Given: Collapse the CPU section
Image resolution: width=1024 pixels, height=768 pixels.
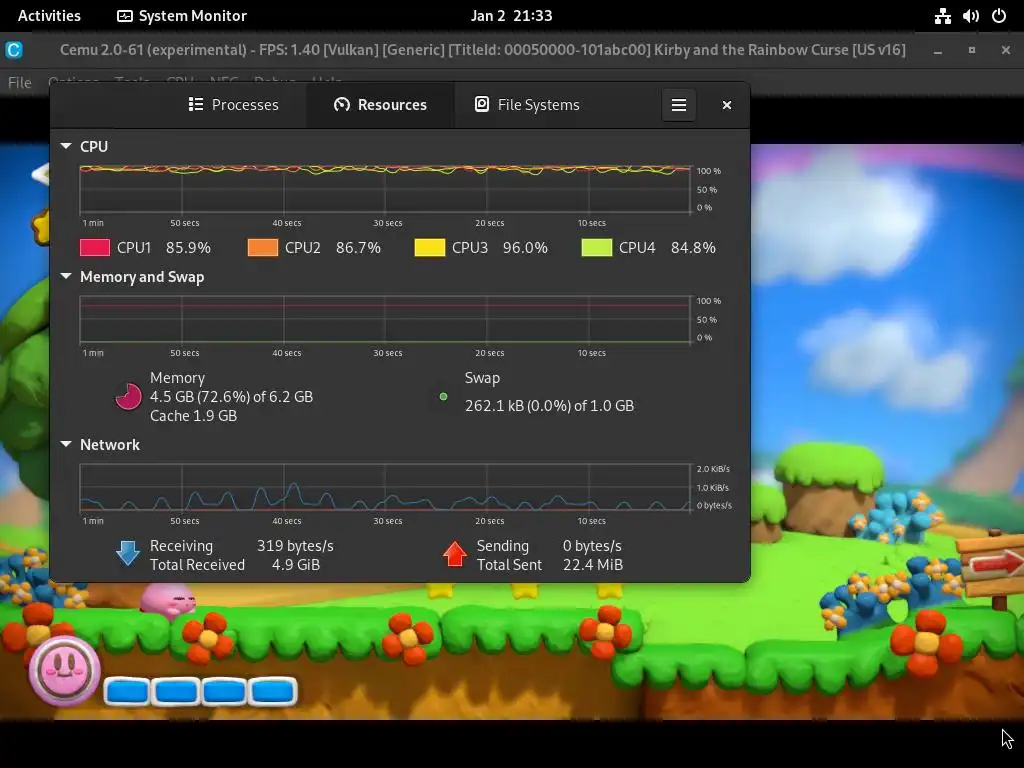Looking at the screenshot, I should click(66, 146).
